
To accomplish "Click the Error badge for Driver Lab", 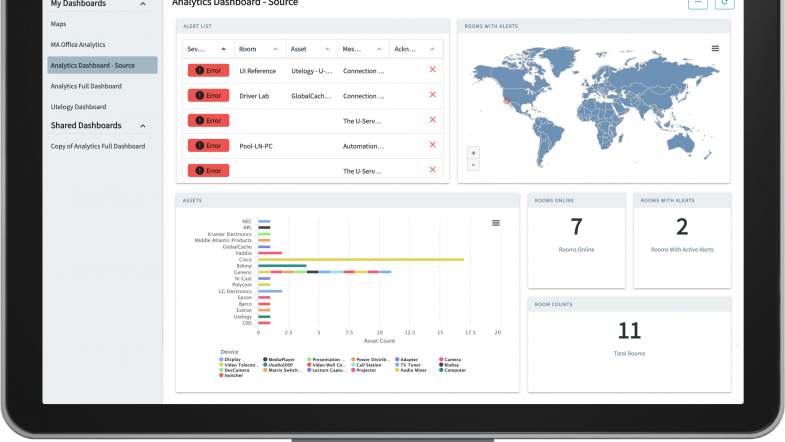I will click(208, 96).
